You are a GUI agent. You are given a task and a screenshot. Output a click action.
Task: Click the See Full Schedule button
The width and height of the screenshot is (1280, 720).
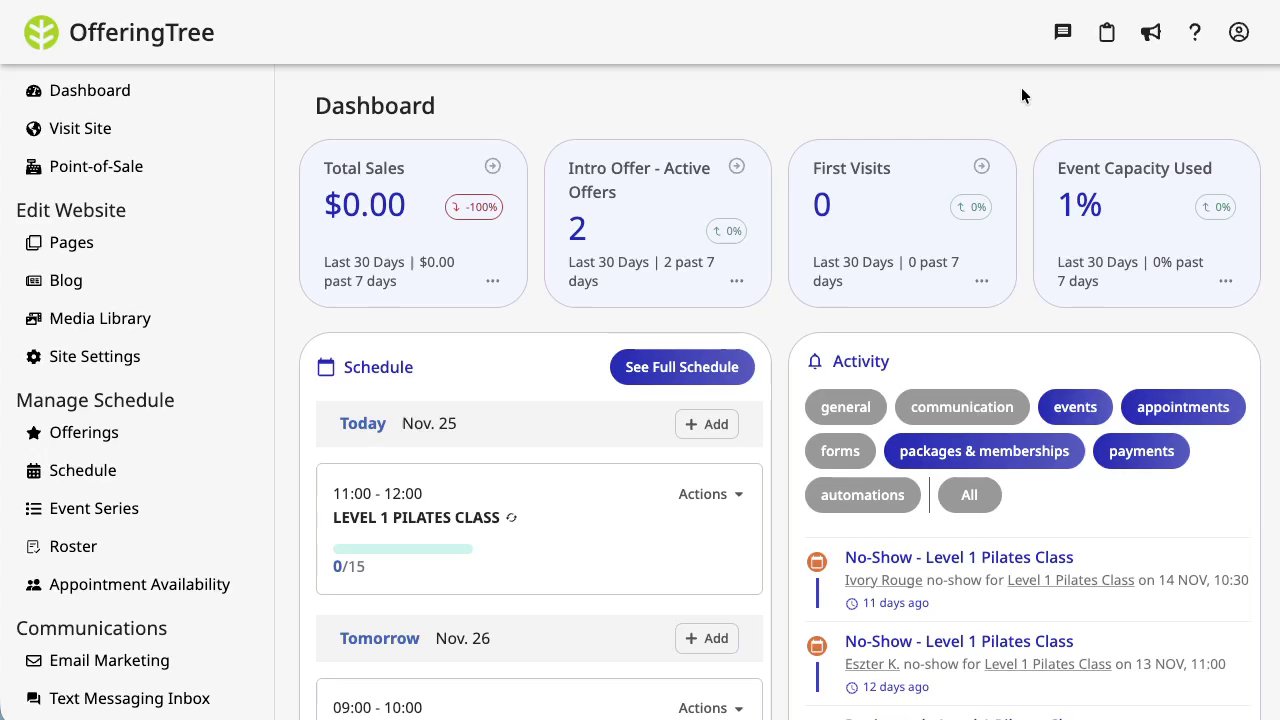pyautogui.click(x=682, y=367)
